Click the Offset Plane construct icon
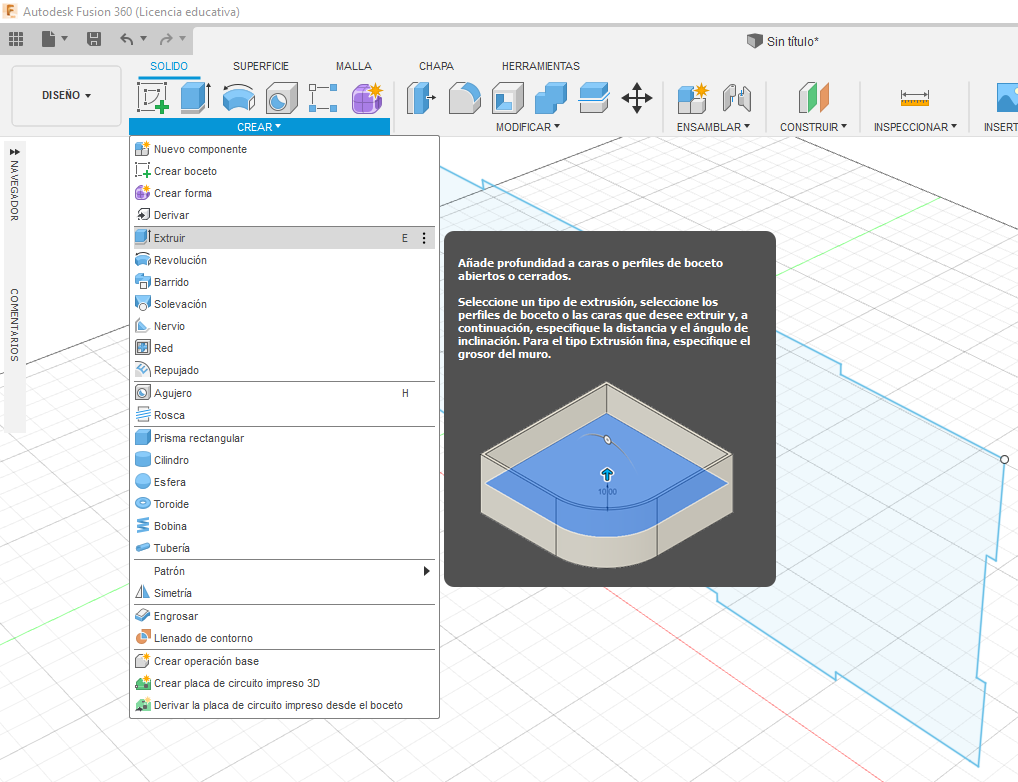 (x=813, y=98)
